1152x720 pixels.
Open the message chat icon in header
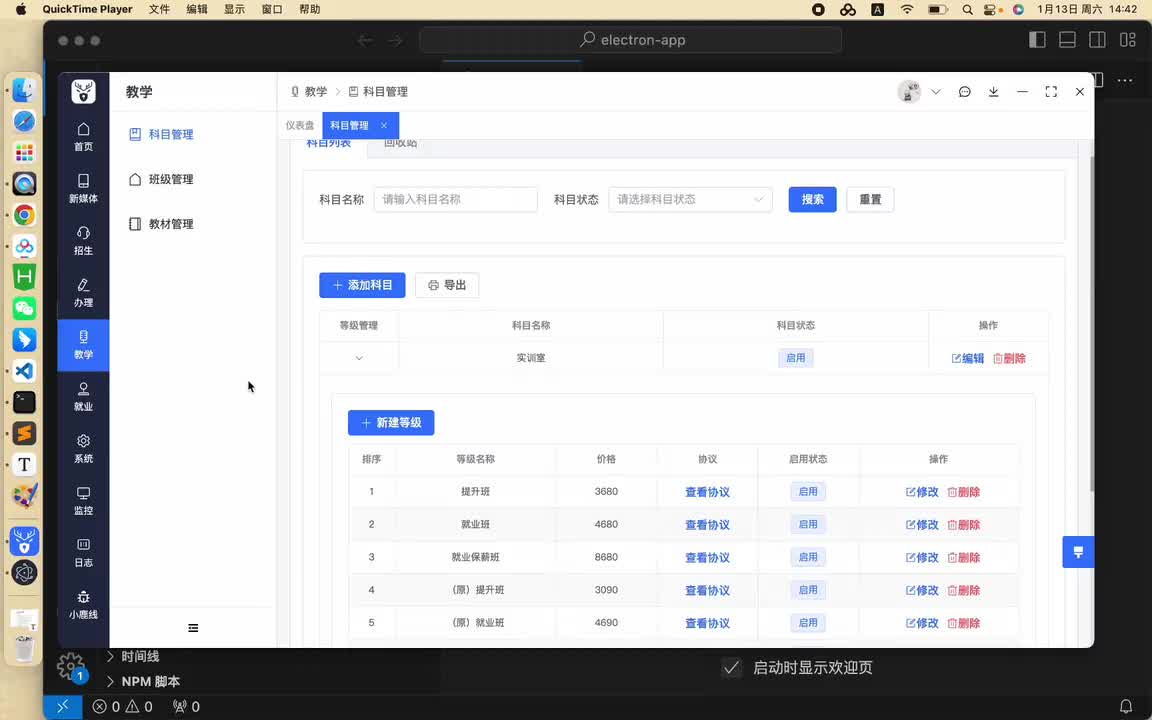point(965,92)
